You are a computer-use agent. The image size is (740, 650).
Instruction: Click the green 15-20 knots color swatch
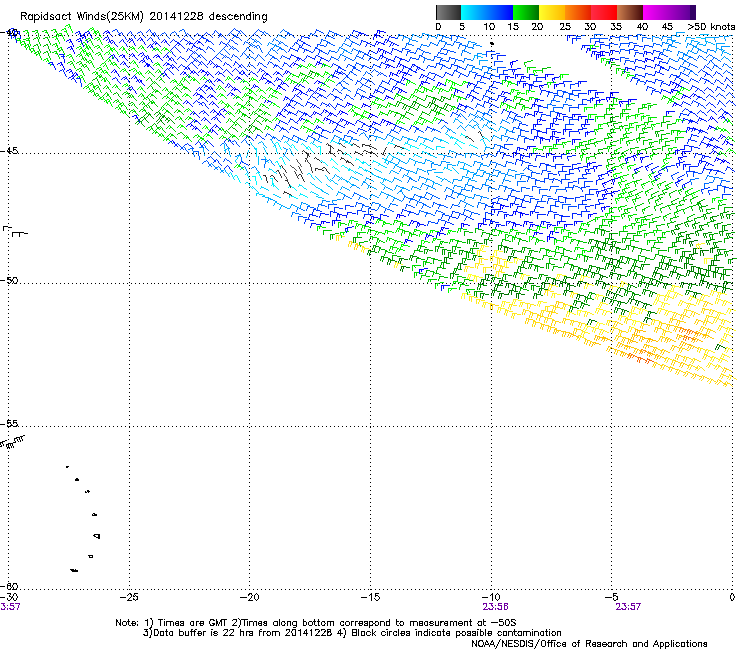coord(526,12)
